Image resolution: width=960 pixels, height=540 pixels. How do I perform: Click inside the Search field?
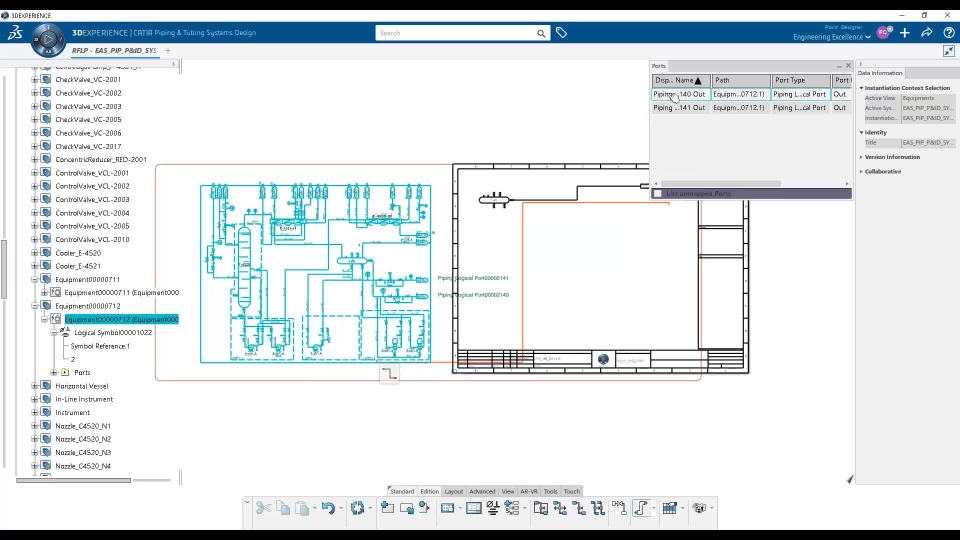456,34
